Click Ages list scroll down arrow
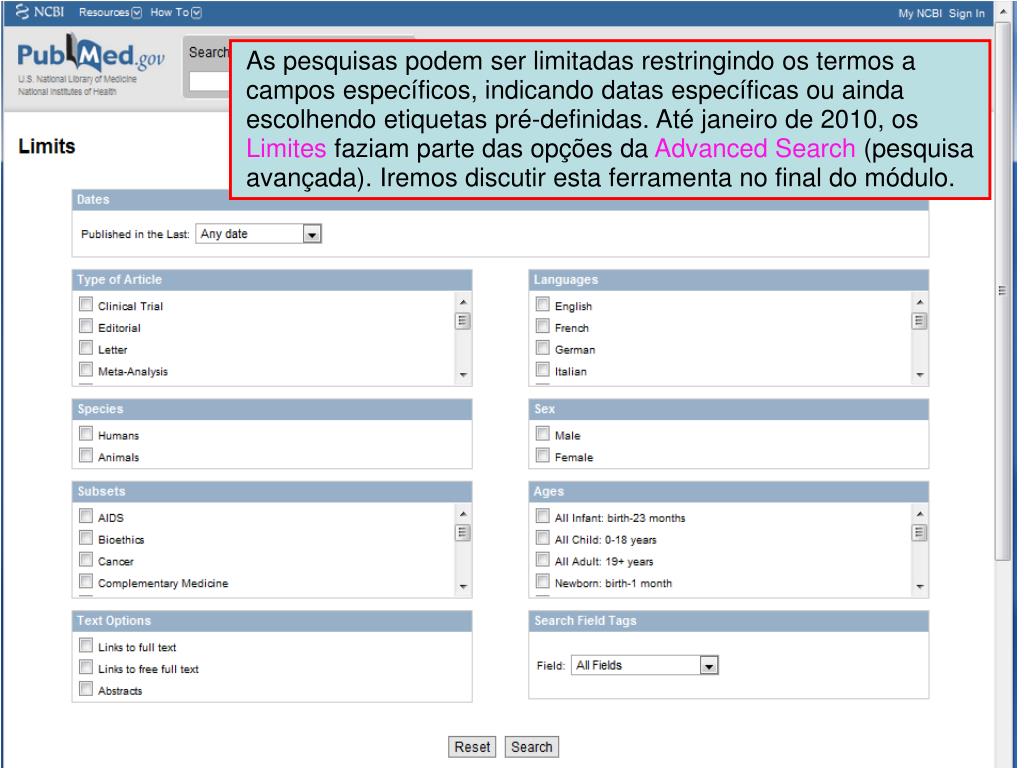The width and height of the screenshot is (1024, 768). pos(920,586)
